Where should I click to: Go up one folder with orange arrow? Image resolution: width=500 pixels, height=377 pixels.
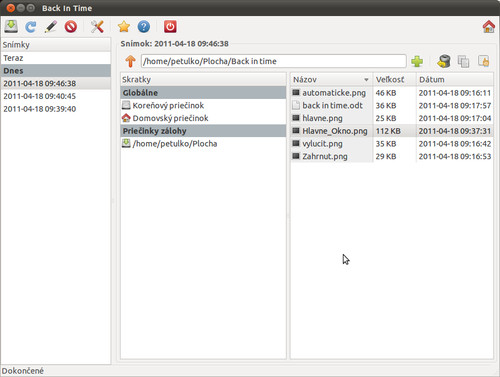click(x=130, y=61)
